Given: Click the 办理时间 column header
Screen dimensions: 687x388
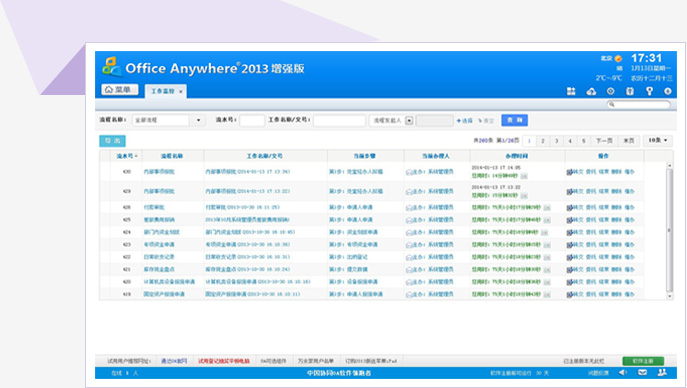Looking at the screenshot, I should pyautogui.click(x=517, y=156).
